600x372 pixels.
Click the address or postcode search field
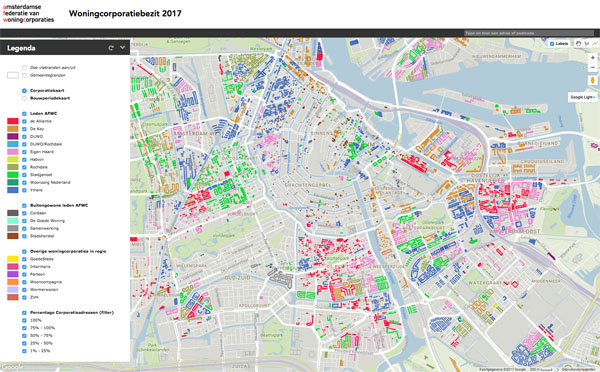click(x=529, y=33)
